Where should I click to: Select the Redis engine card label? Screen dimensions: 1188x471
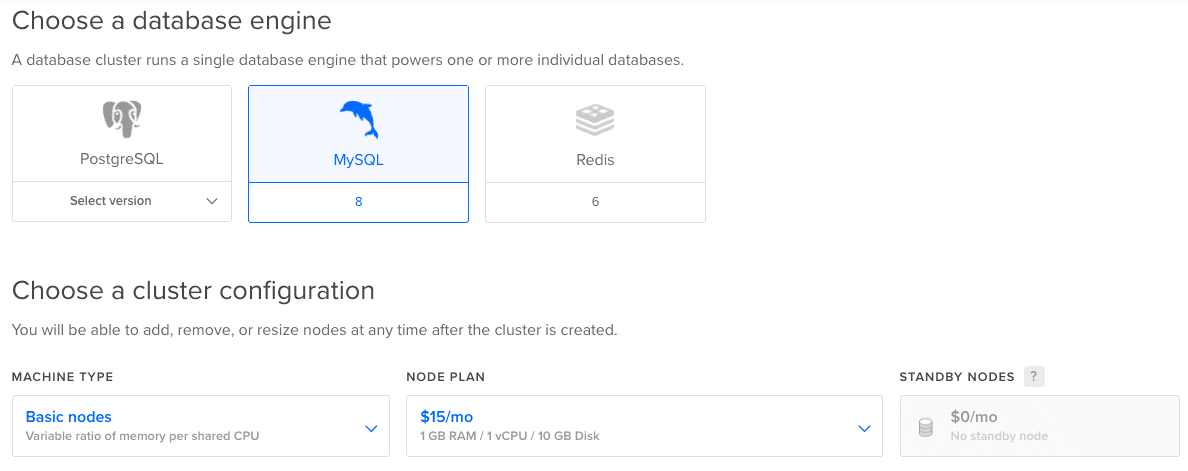pos(595,161)
